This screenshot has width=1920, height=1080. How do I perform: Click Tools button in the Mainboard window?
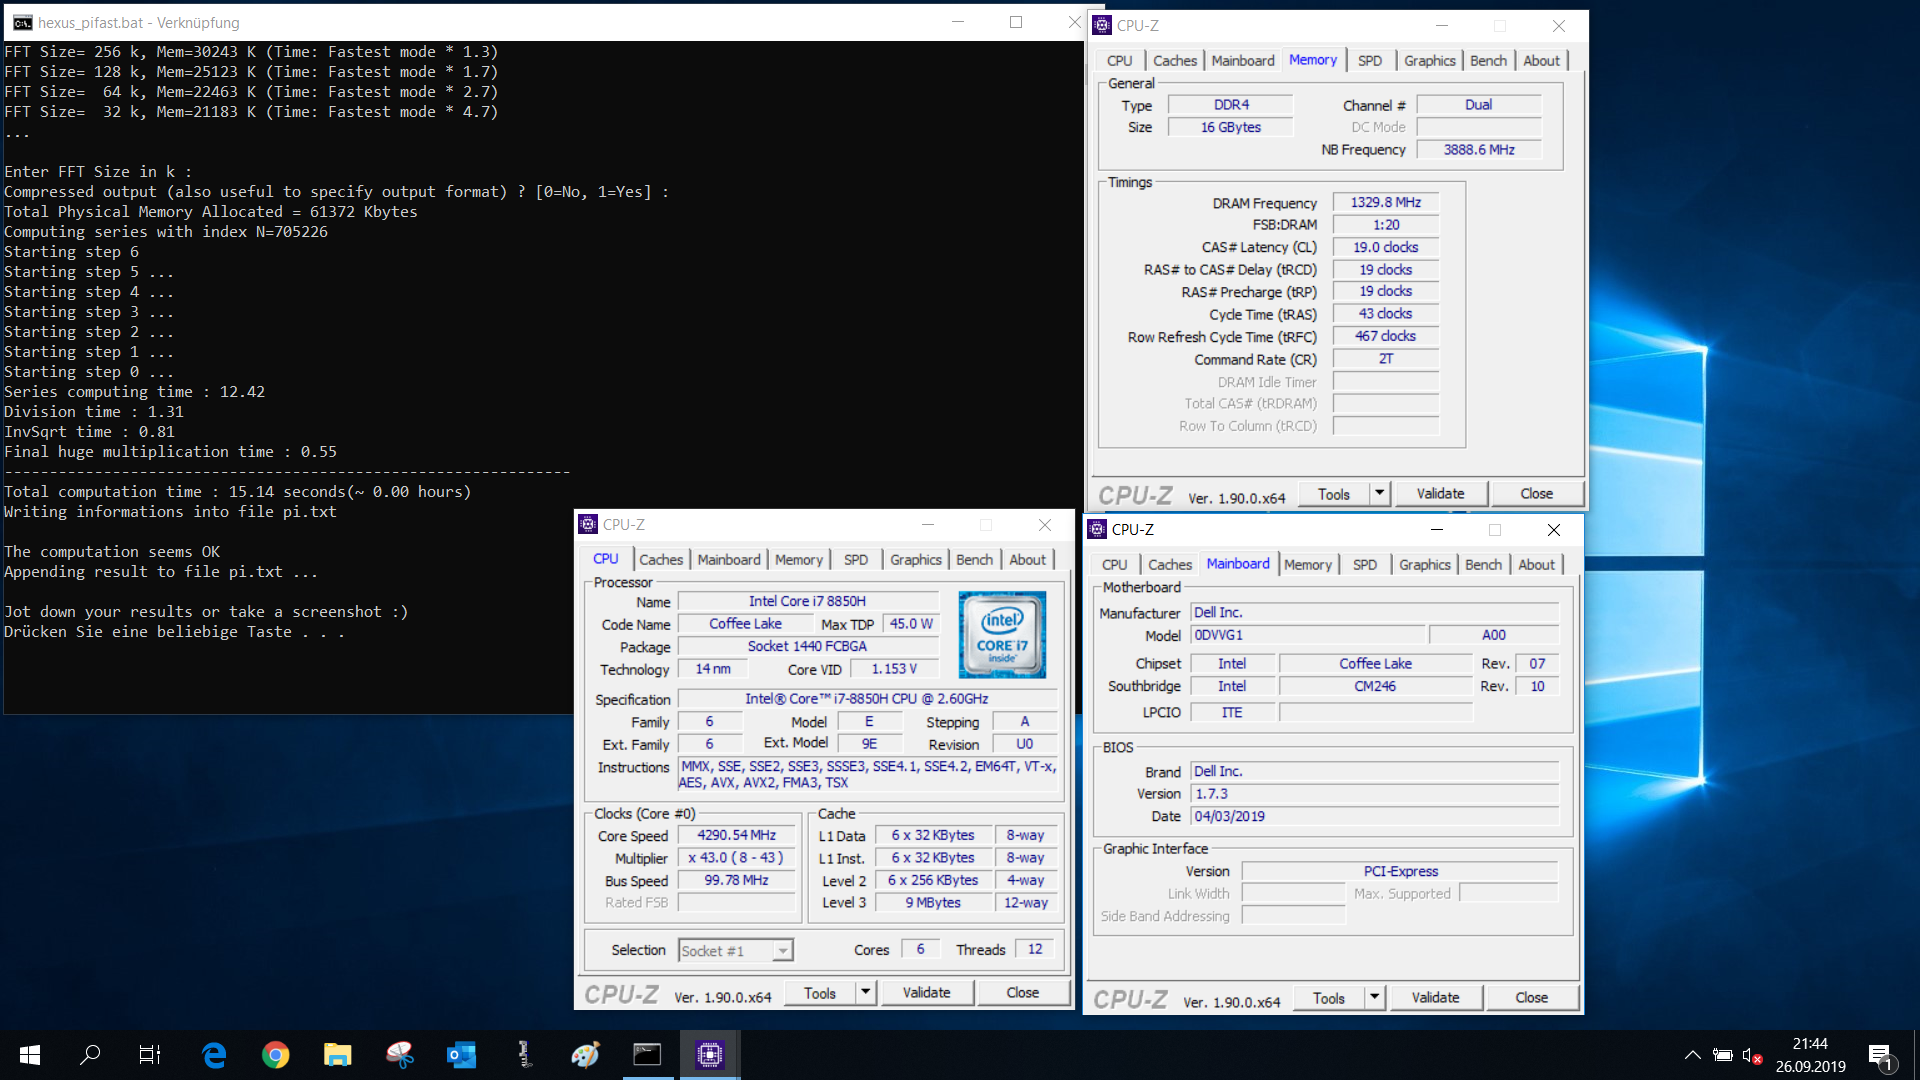click(x=1329, y=997)
